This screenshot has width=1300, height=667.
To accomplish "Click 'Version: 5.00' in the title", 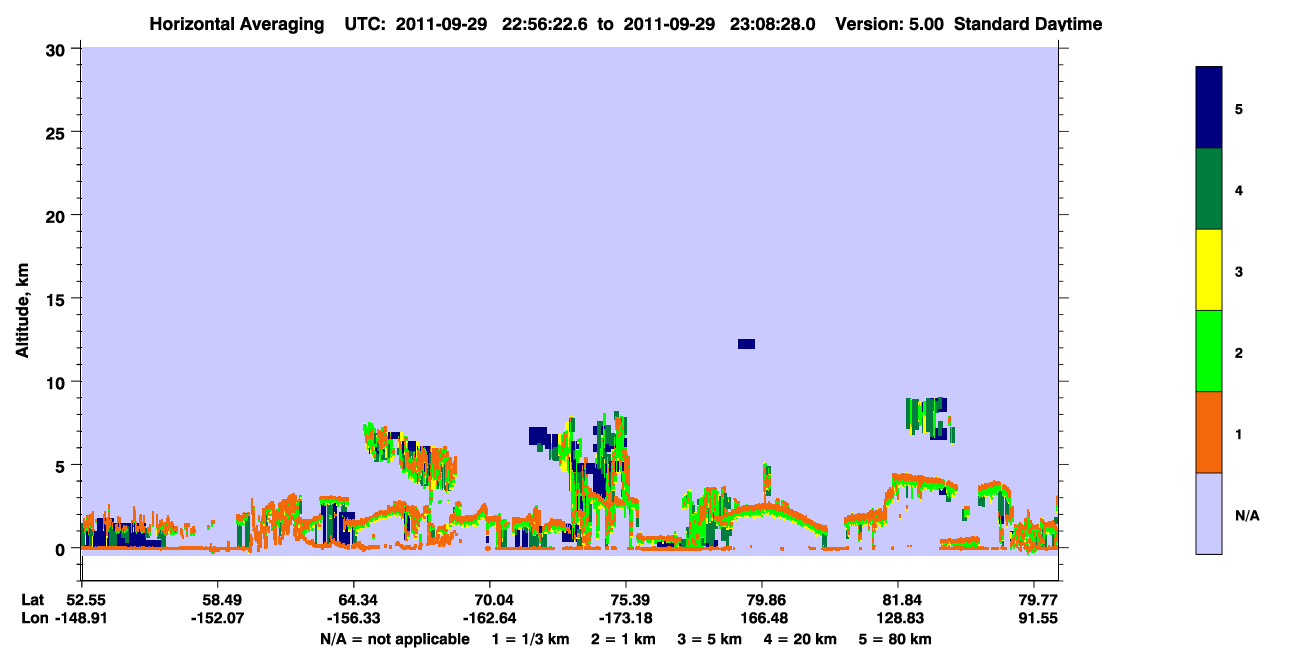I will (x=889, y=24).
